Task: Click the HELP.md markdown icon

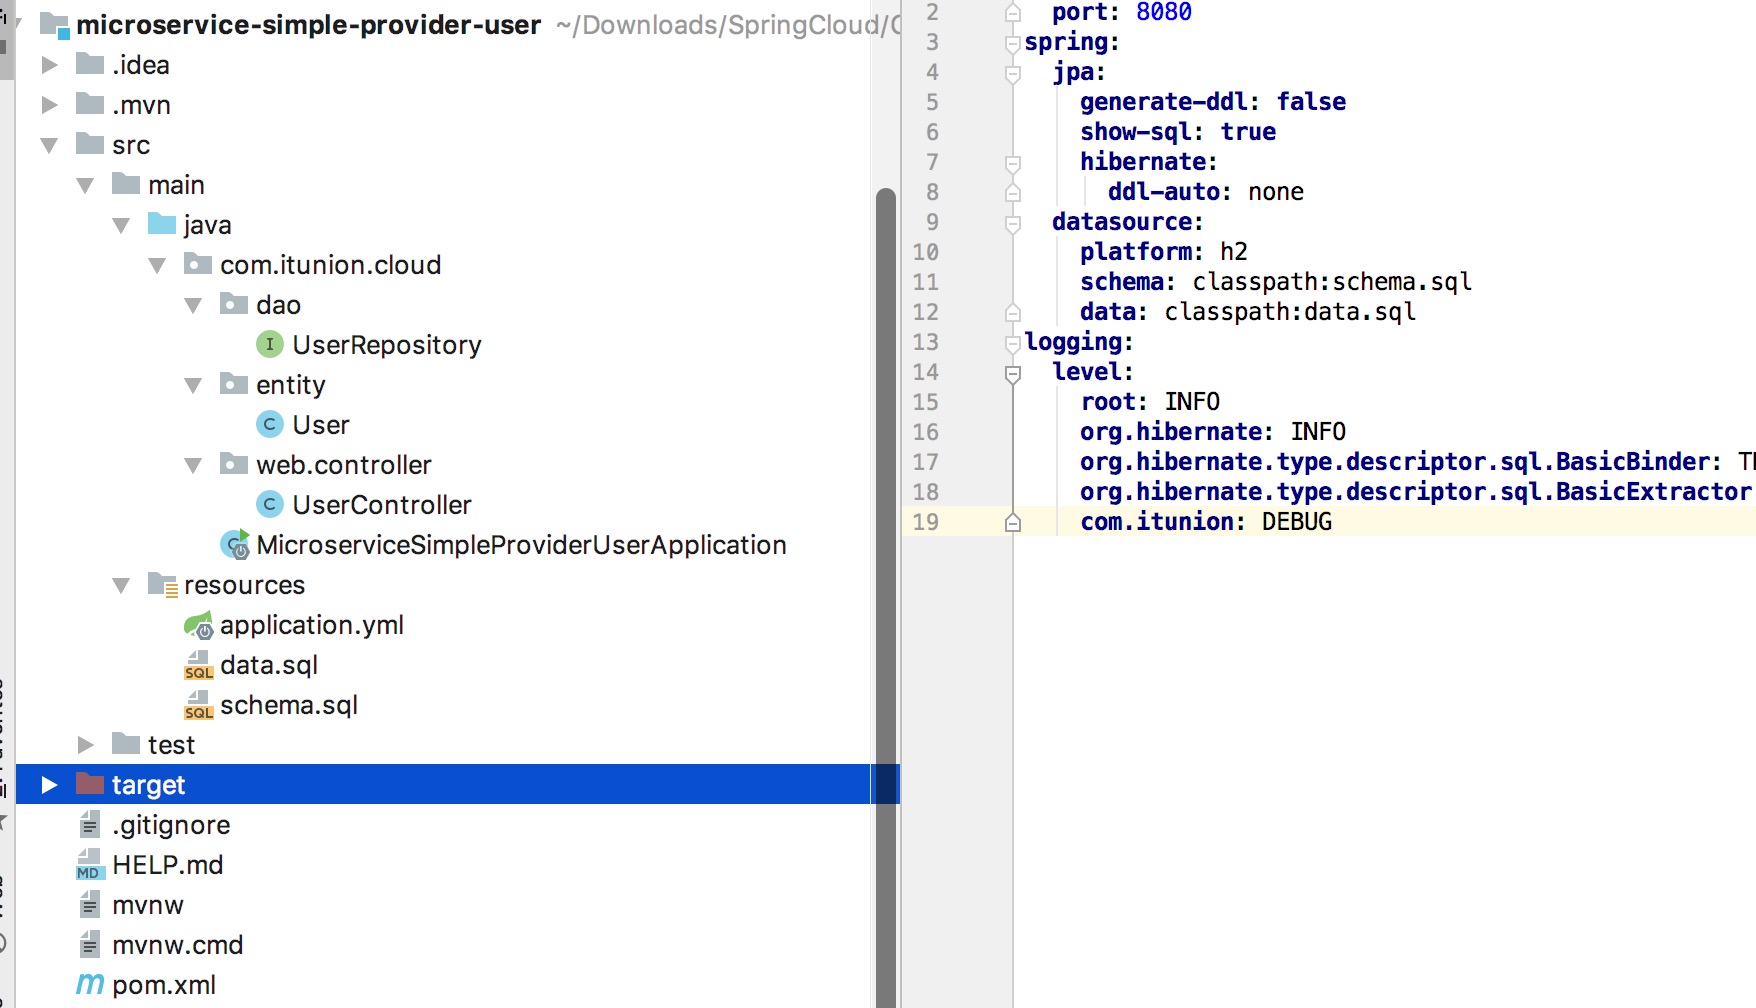Action: click(x=90, y=864)
